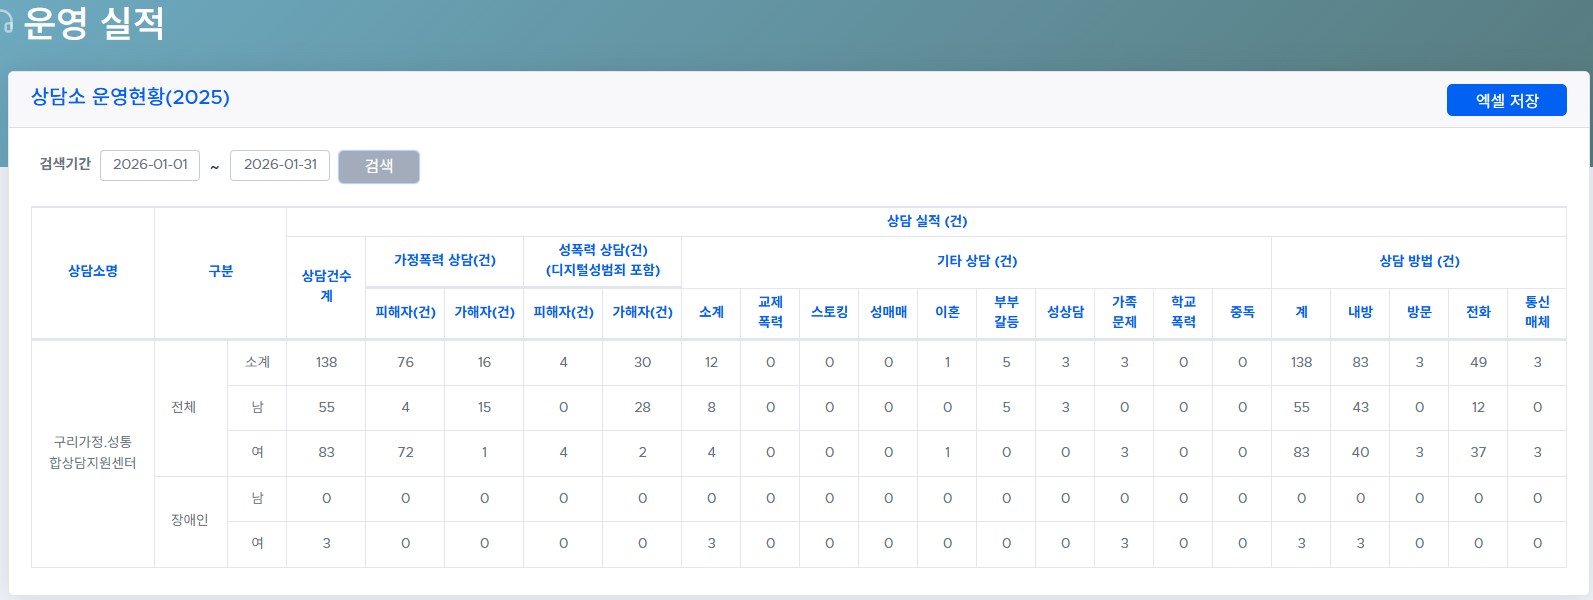This screenshot has width=1593, height=600.
Task: Select the 통신 매체 column header
Action: (1536, 312)
